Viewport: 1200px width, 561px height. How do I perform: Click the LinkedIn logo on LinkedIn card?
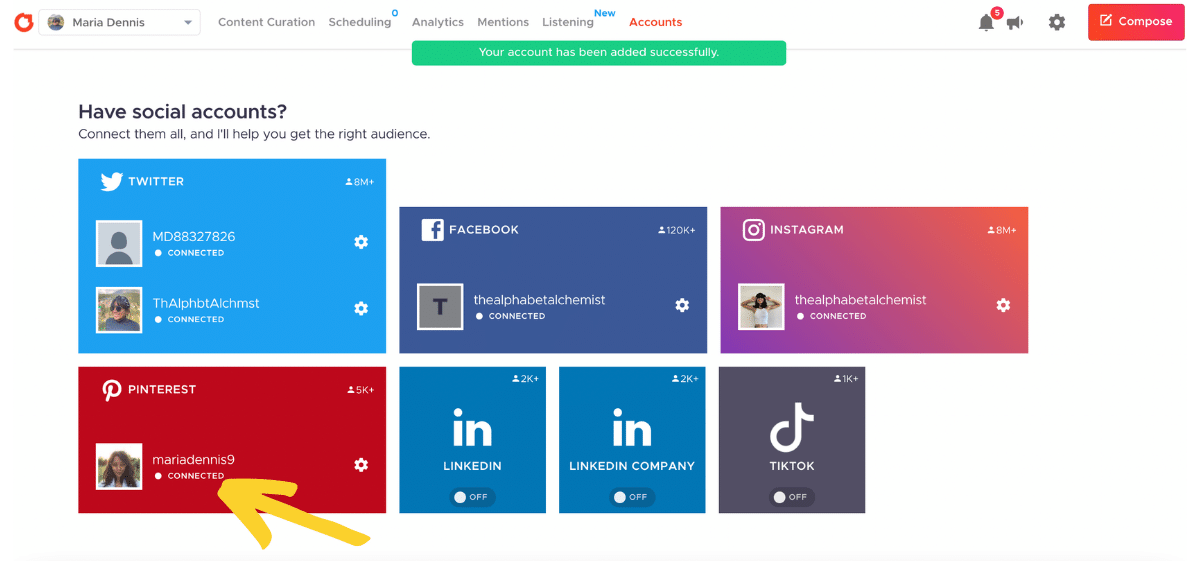(472, 430)
